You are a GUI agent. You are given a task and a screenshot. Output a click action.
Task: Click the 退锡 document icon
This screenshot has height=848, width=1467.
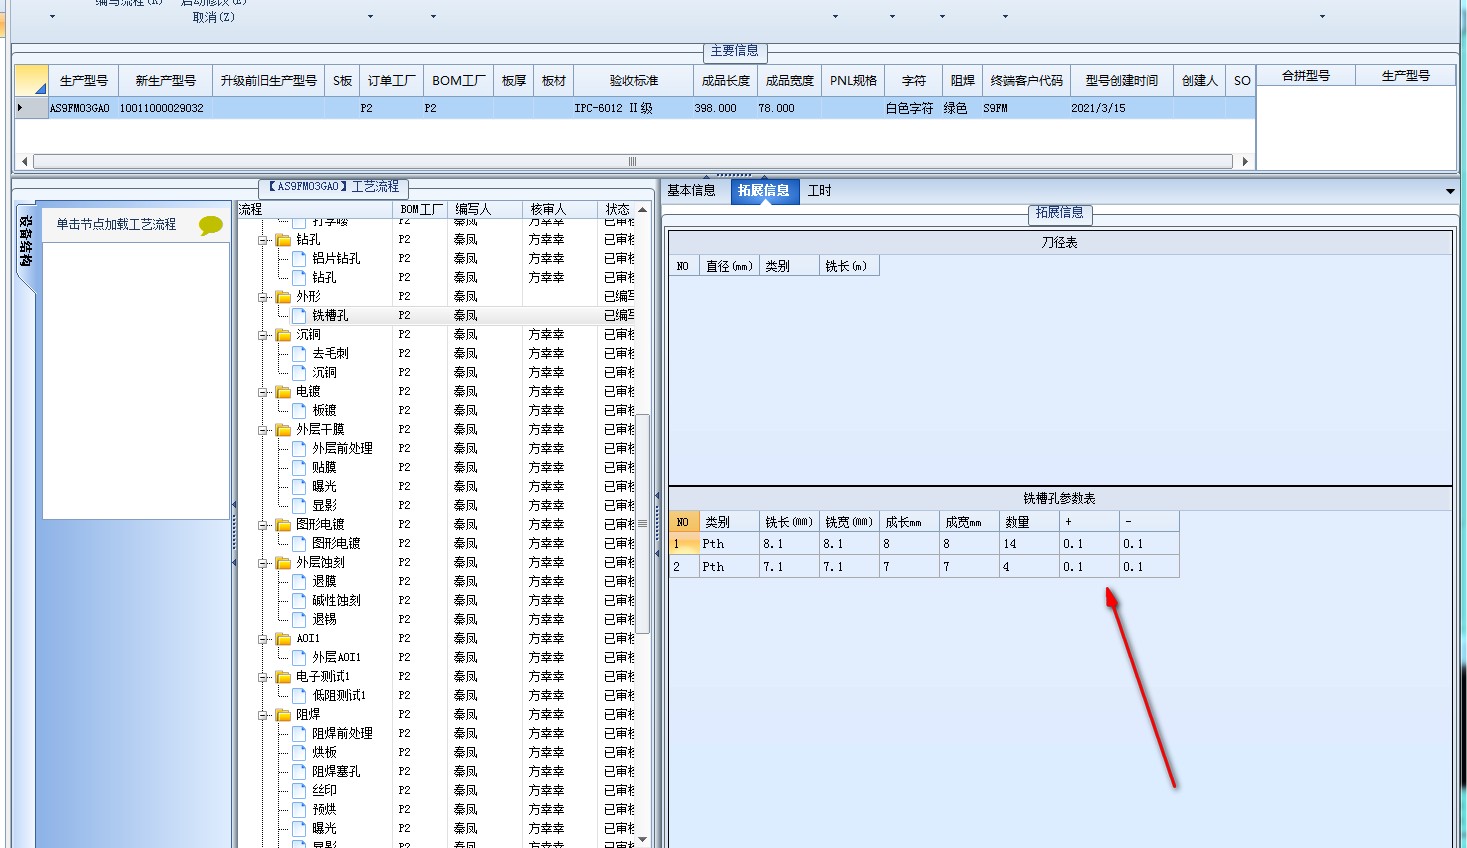(299, 620)
